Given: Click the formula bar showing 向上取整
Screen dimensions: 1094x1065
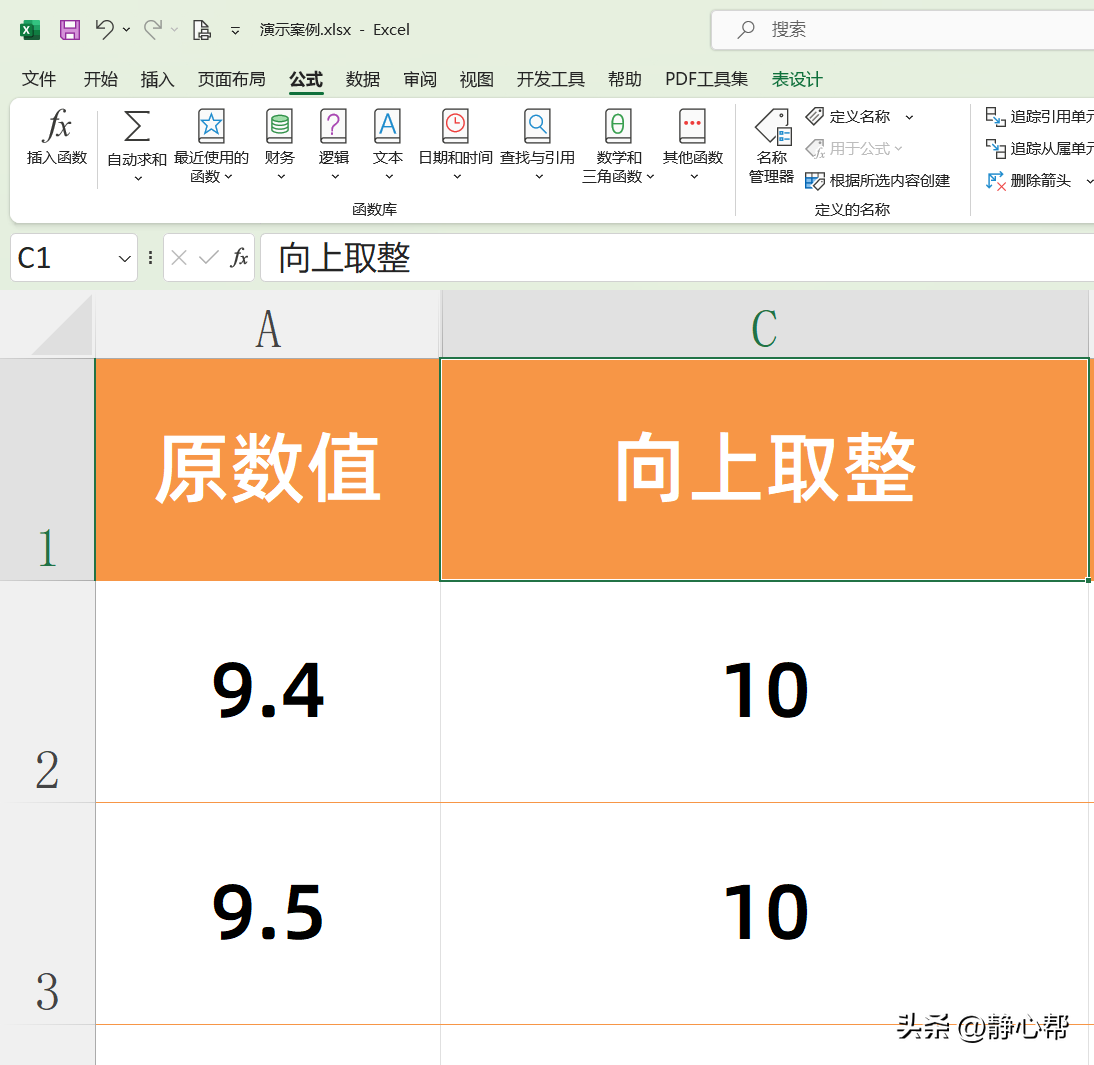Looking at the screenshot, I should (x=677, y=258).
